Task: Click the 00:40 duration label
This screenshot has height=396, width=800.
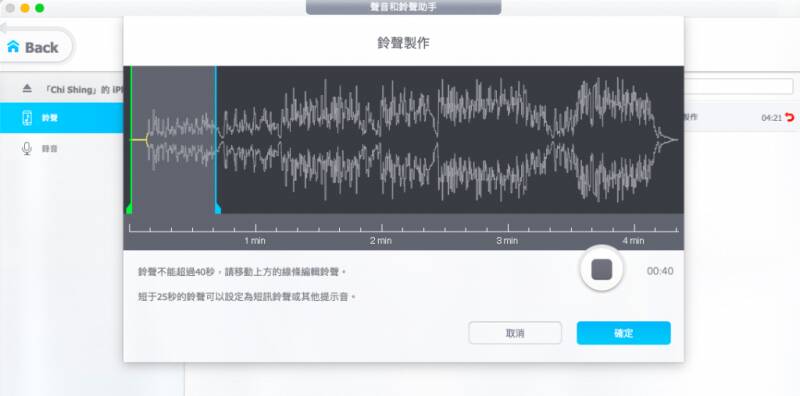Action: point(660,271)
